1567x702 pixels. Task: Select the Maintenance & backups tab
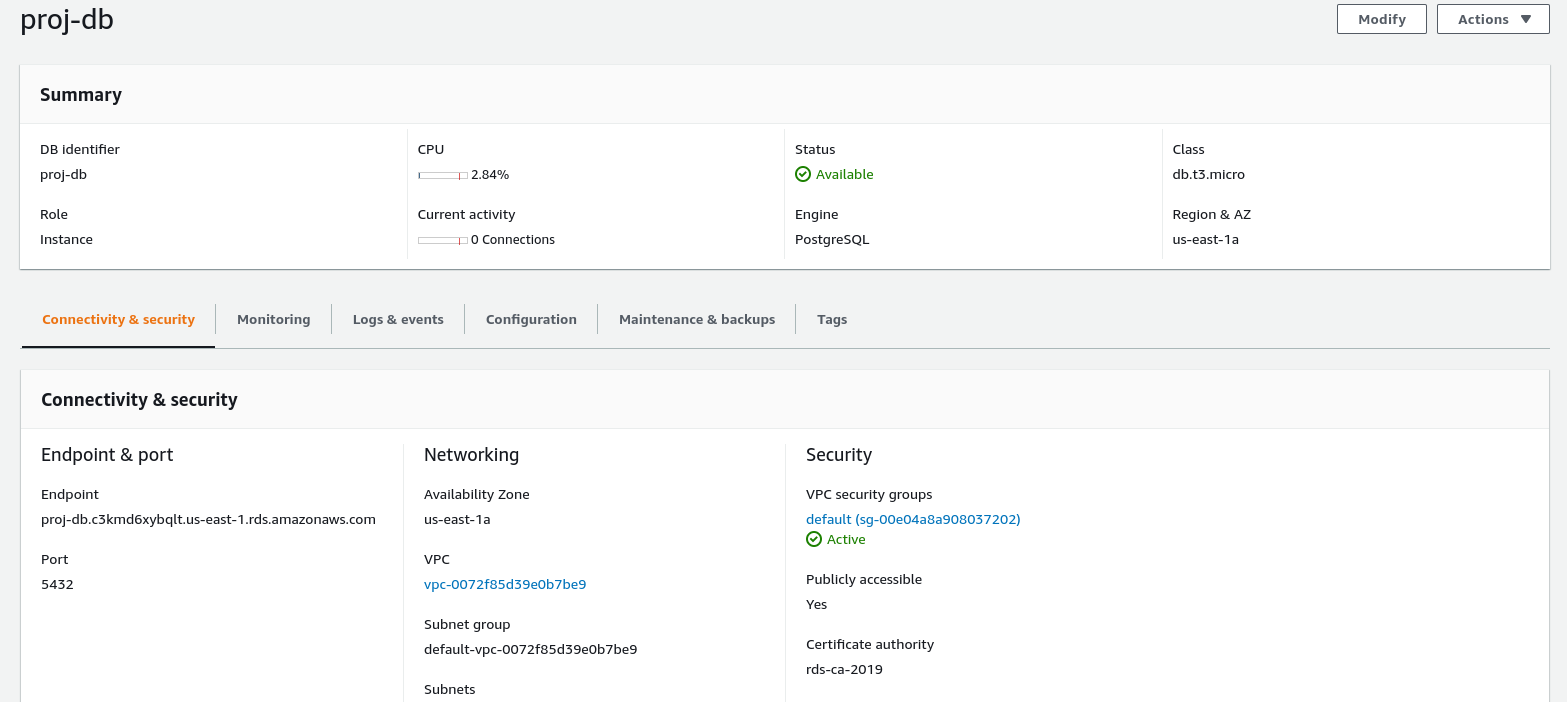coord(697,319)
